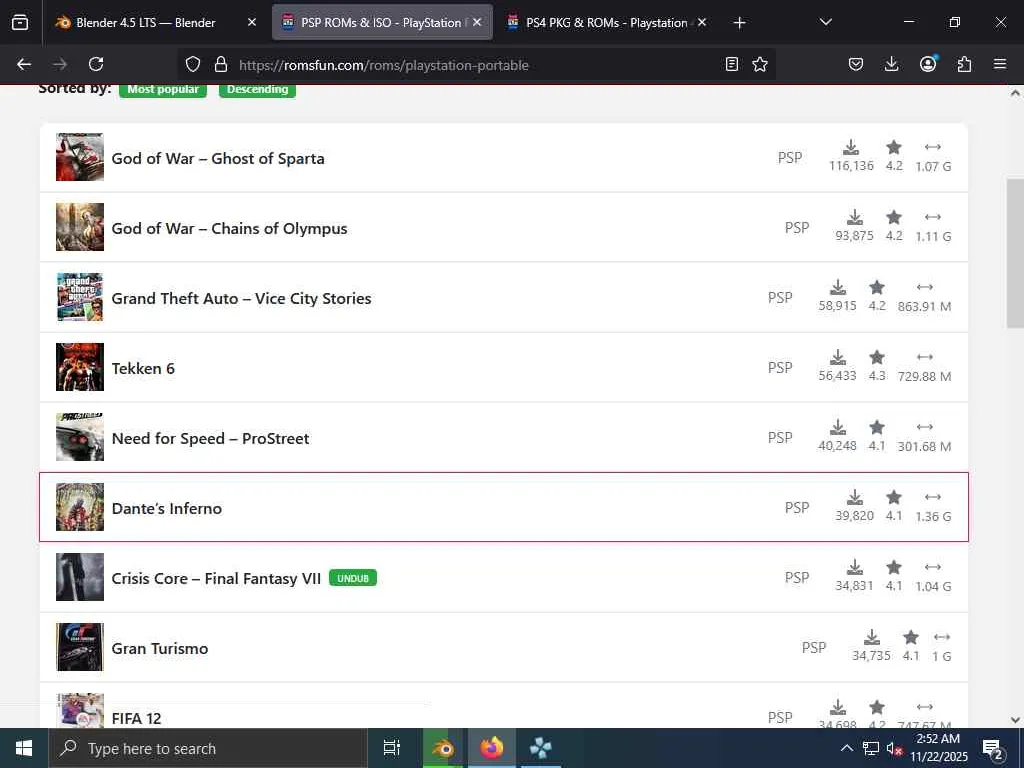Screen dimensions: 1024x768
Task: Click the rating star for Chains of Olympus
Action: [894, 217]
